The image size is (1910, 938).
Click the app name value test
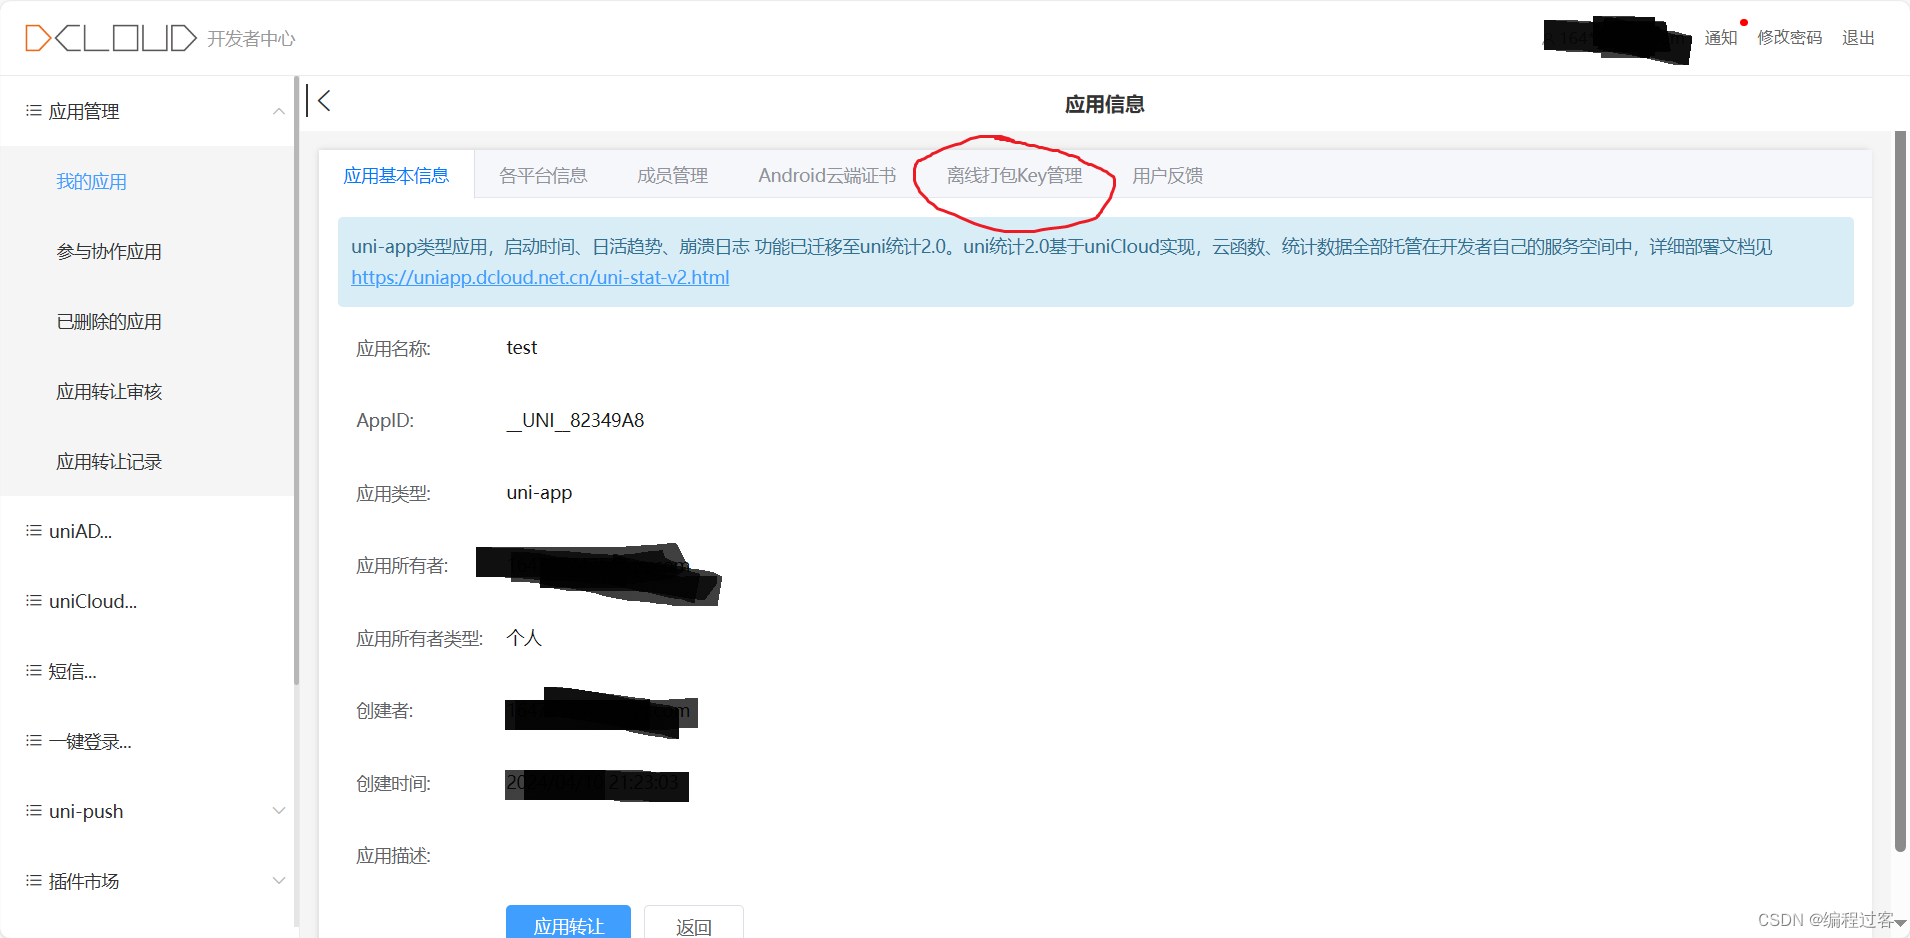pyautogui.click(x=522, y=347)
